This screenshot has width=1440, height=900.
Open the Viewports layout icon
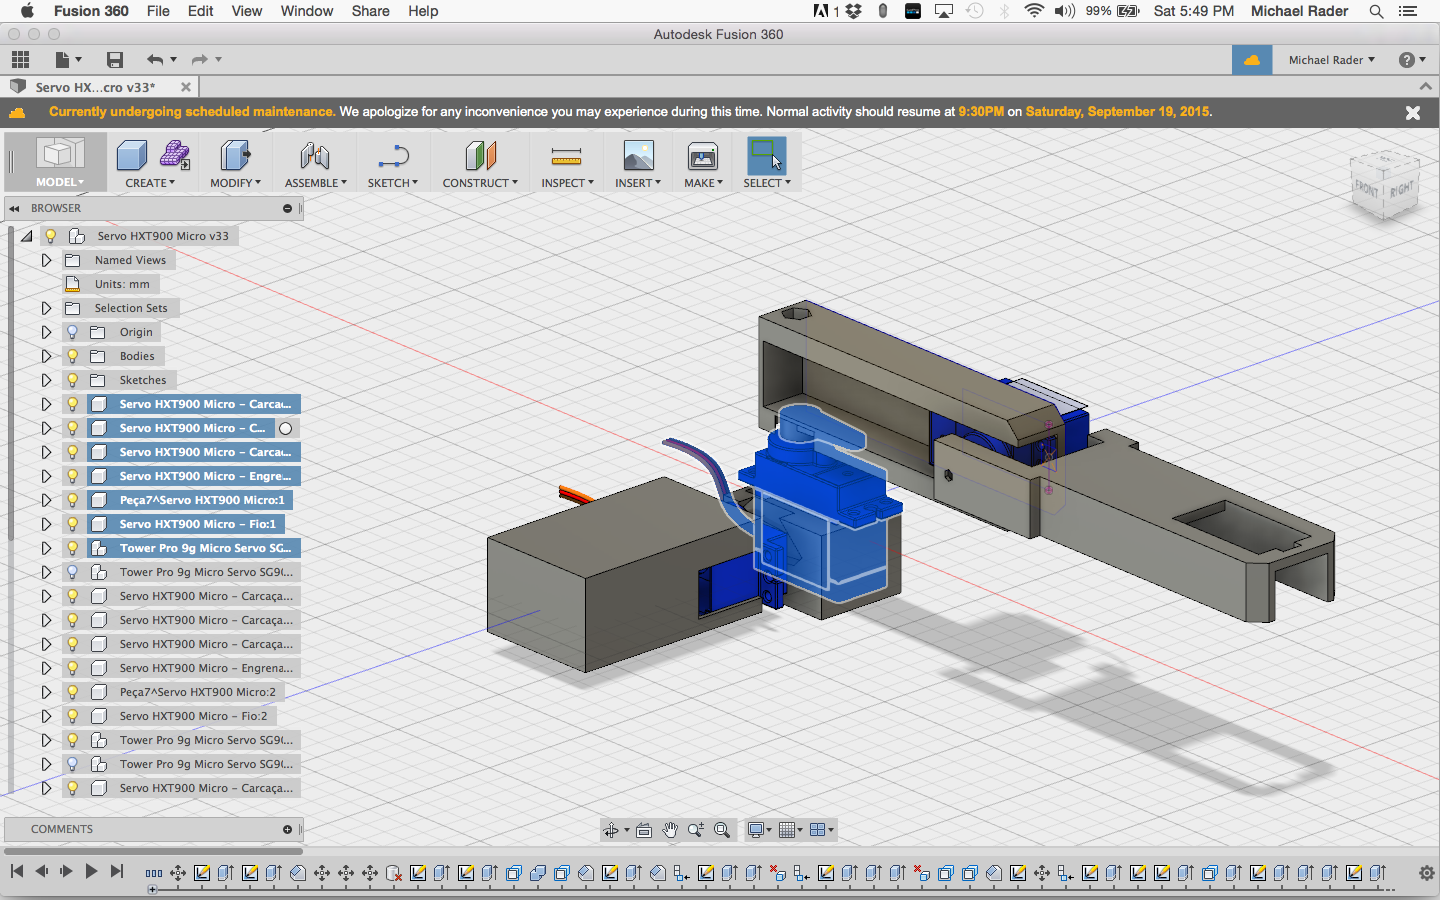pos(818,830)
